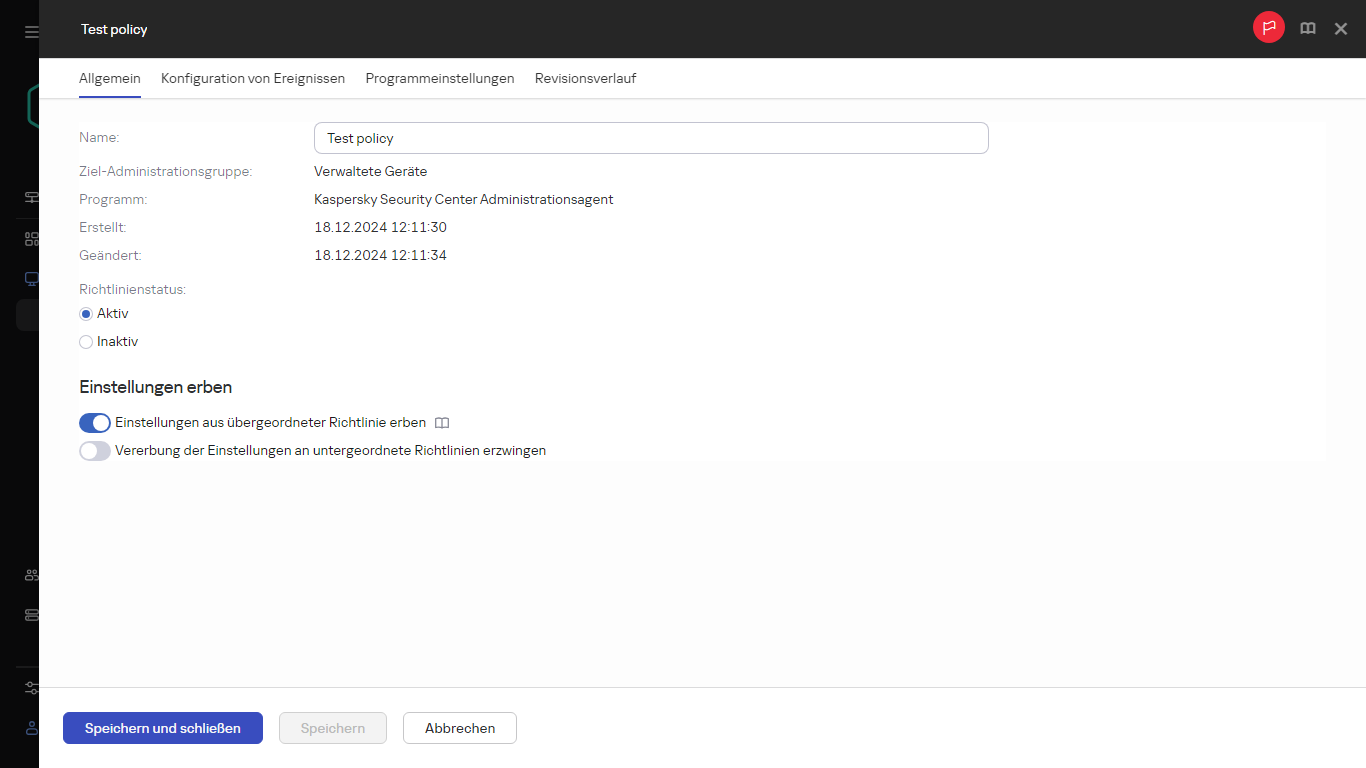Open the hamburger menu in the sidebar
Viewport: 1366px width, 768px height.
coord(31,32)
